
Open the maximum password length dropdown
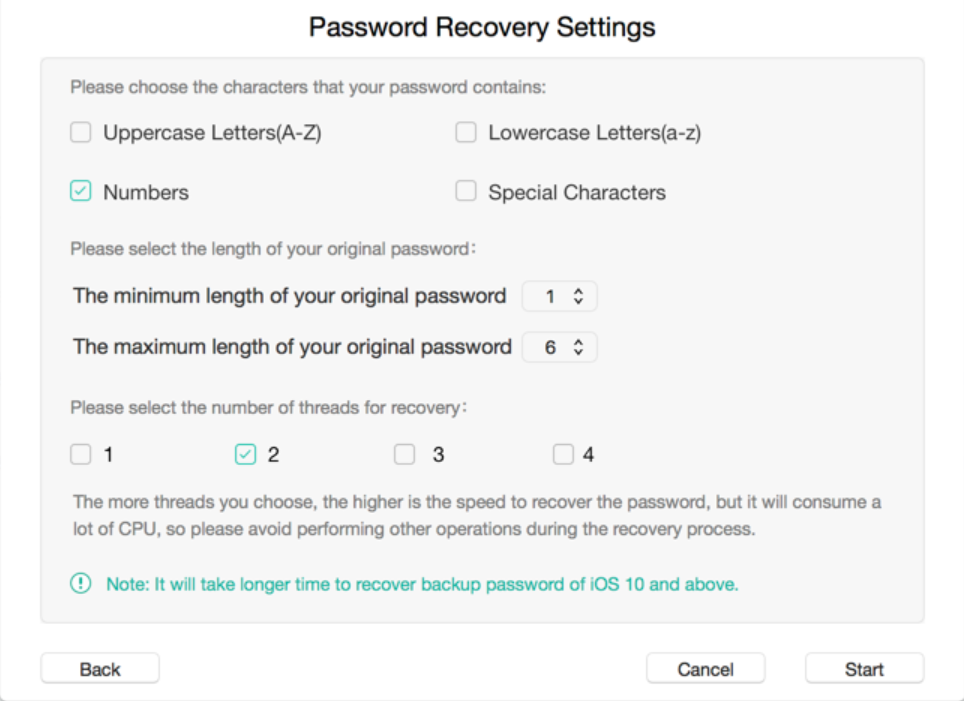pyautogui.click(x=560, y=348)
